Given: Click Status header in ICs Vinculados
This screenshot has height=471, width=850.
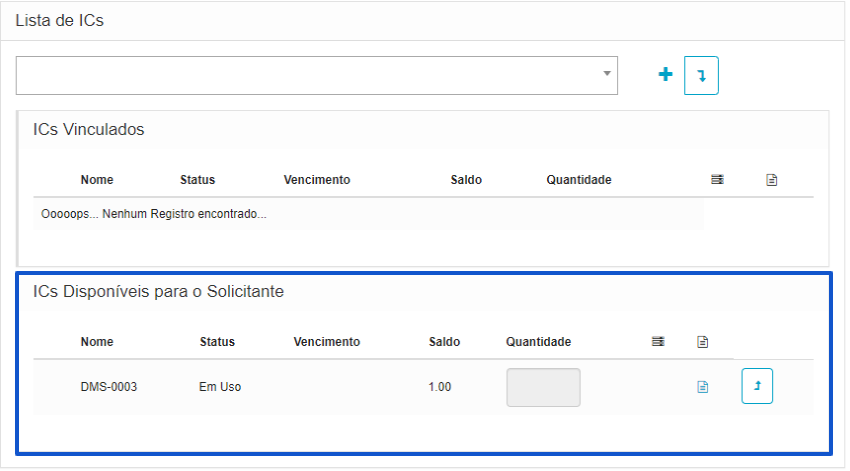Looking at the screenshot, I should click(x=197, y=180).
